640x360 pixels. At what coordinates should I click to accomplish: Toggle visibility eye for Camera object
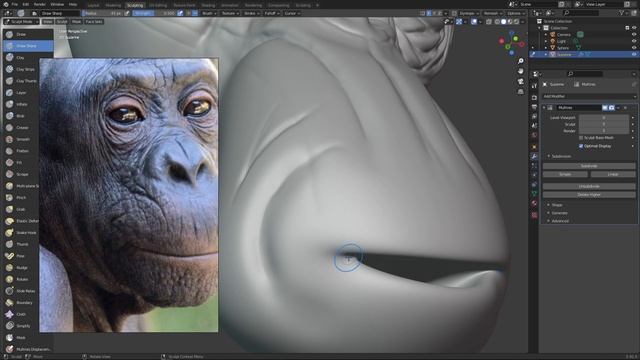tap(634, 35)
